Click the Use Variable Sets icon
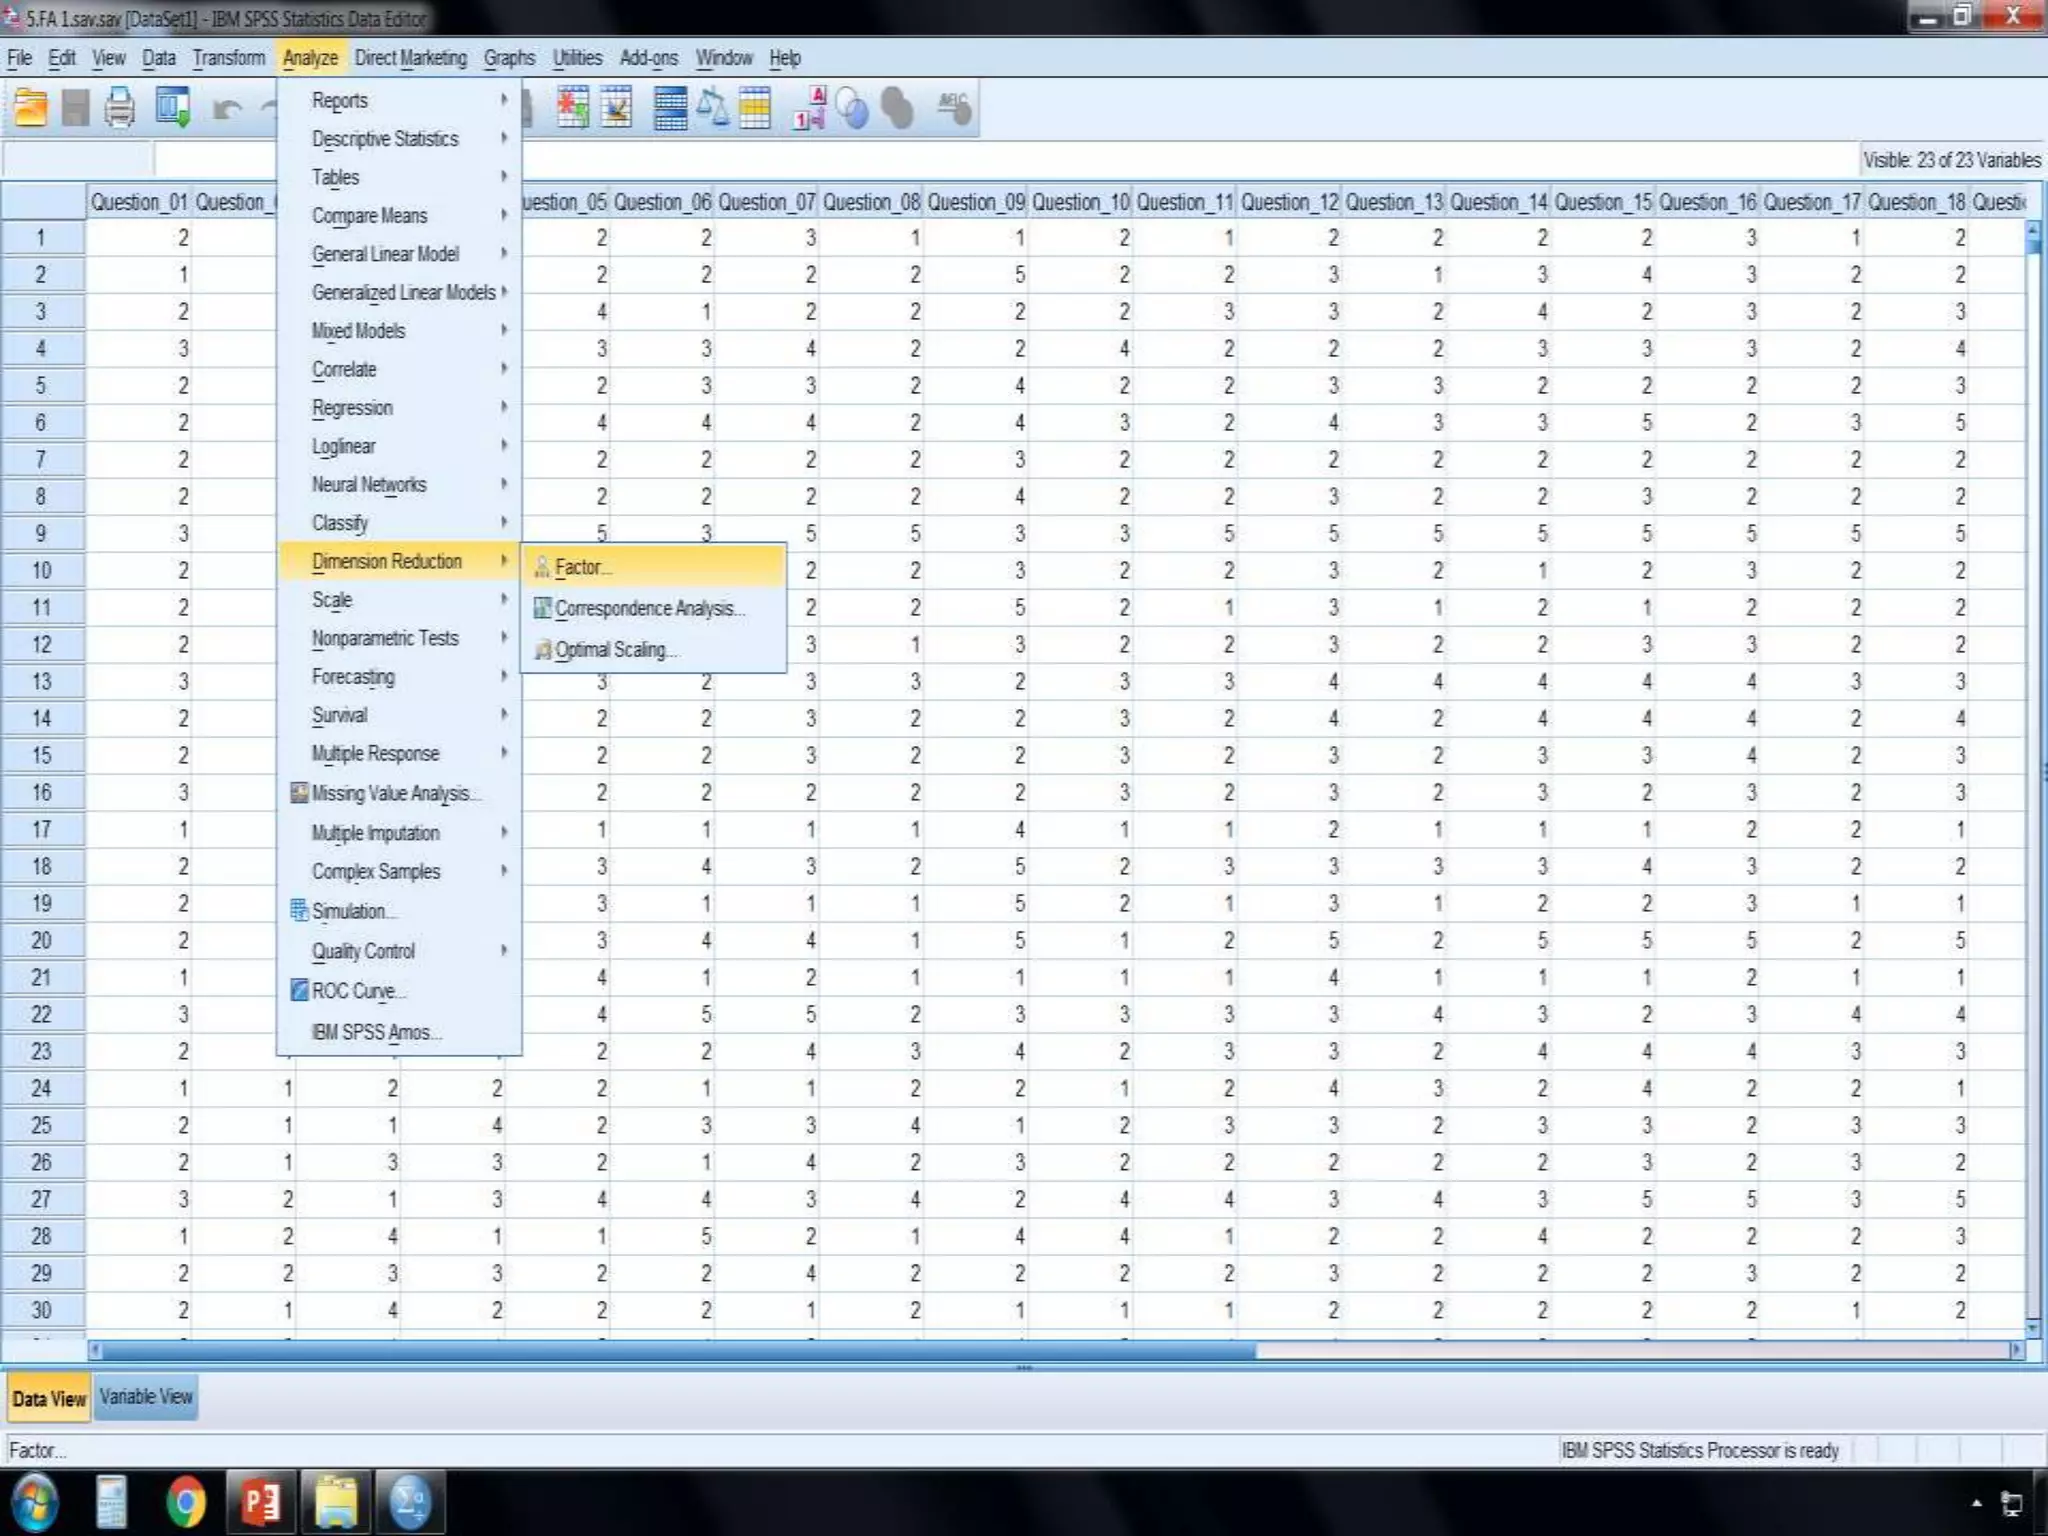The image size is (2048, 1536). 852,108
